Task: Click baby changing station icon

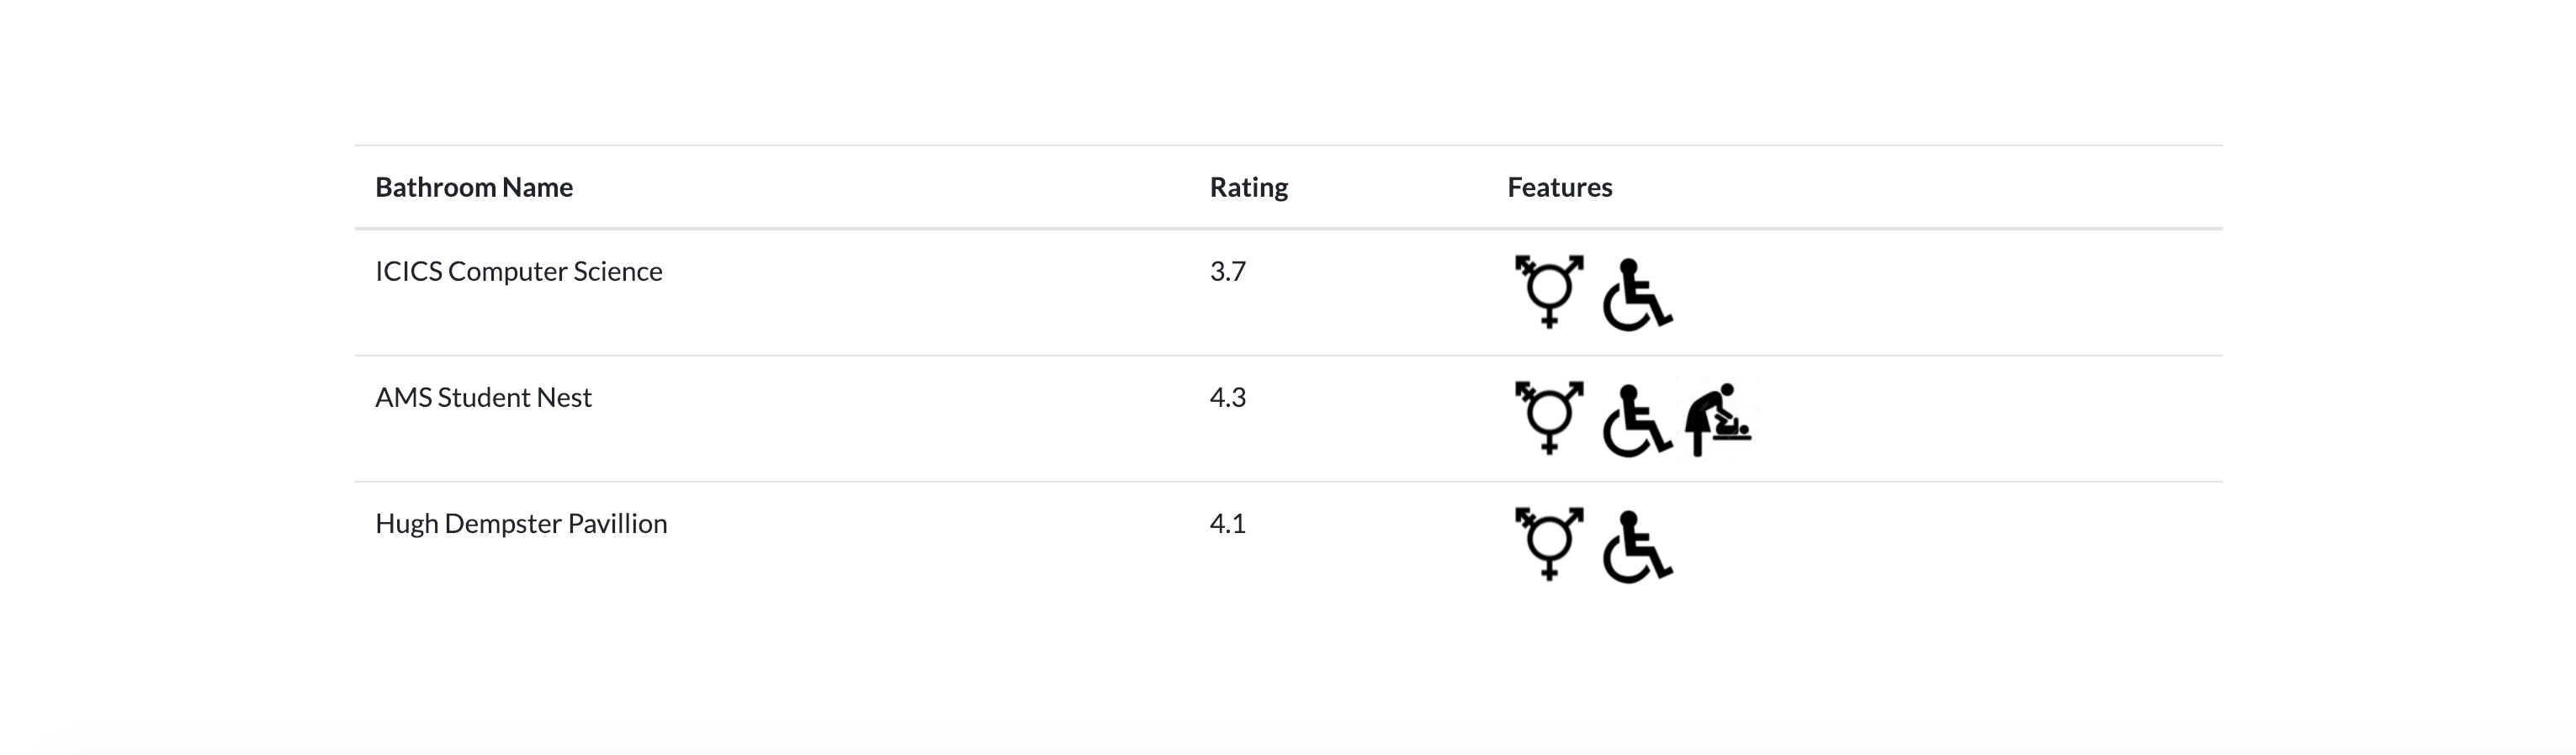Action: (1720, 418)
